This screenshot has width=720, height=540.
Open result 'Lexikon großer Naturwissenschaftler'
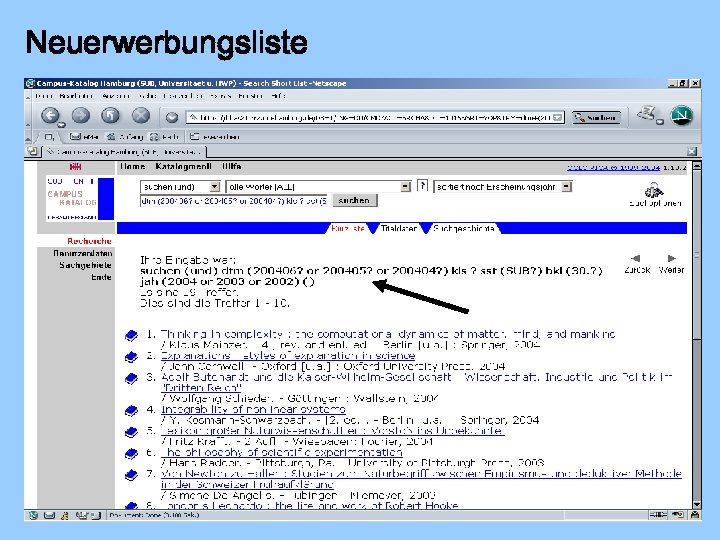tap(332, 431)
